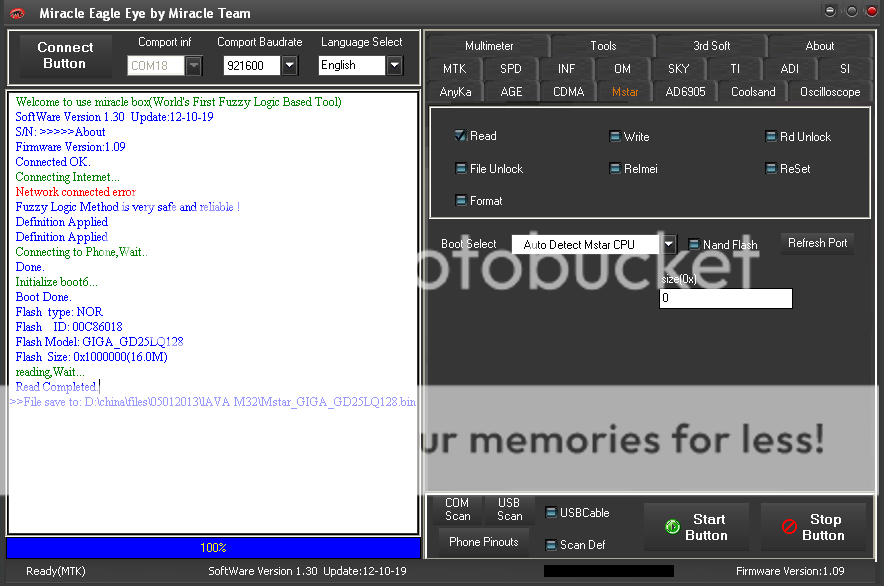884x586 pixels.
Task: Click the red prohibited icon in Stop Button
Action: tap(789, 527)
